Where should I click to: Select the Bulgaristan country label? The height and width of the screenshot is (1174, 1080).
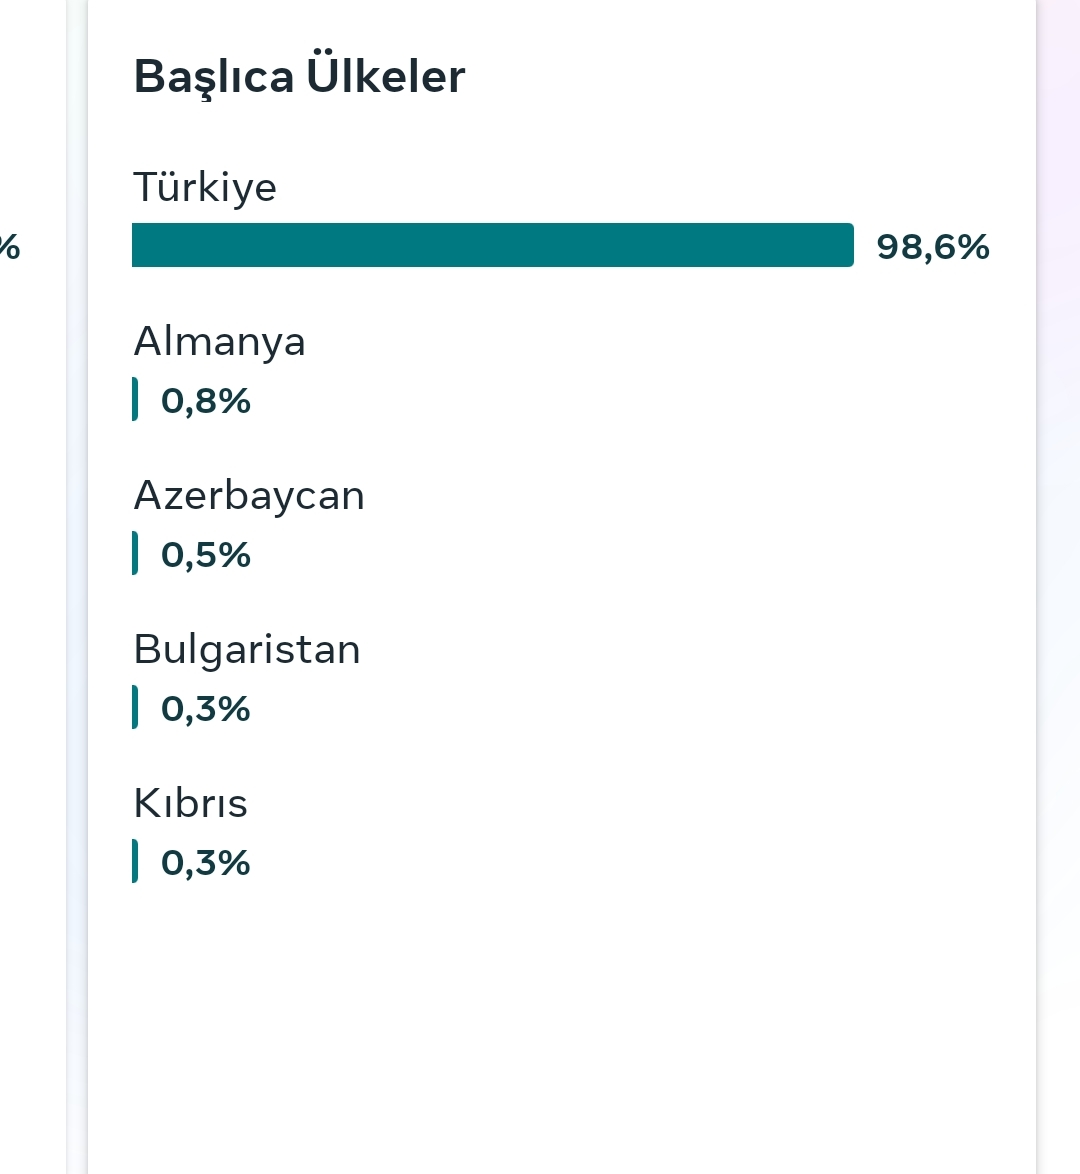(246, 650)
